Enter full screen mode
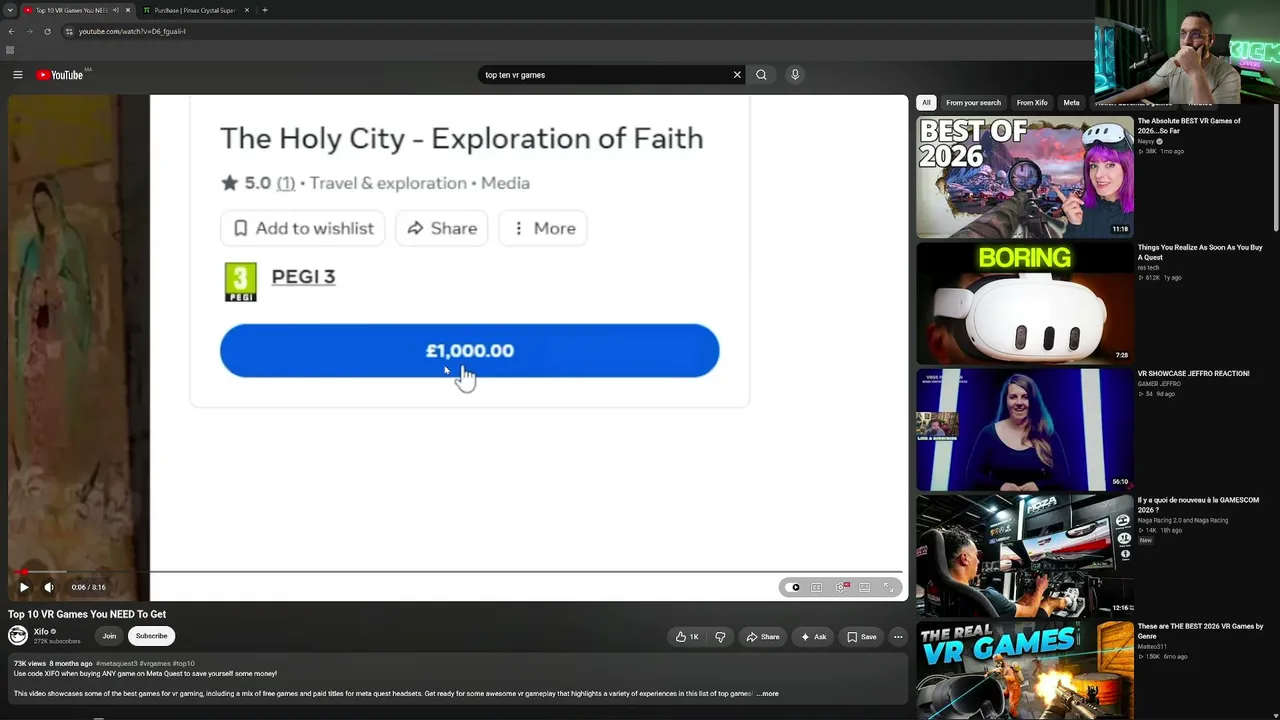The image size is (1280, 720). [888, 587]
